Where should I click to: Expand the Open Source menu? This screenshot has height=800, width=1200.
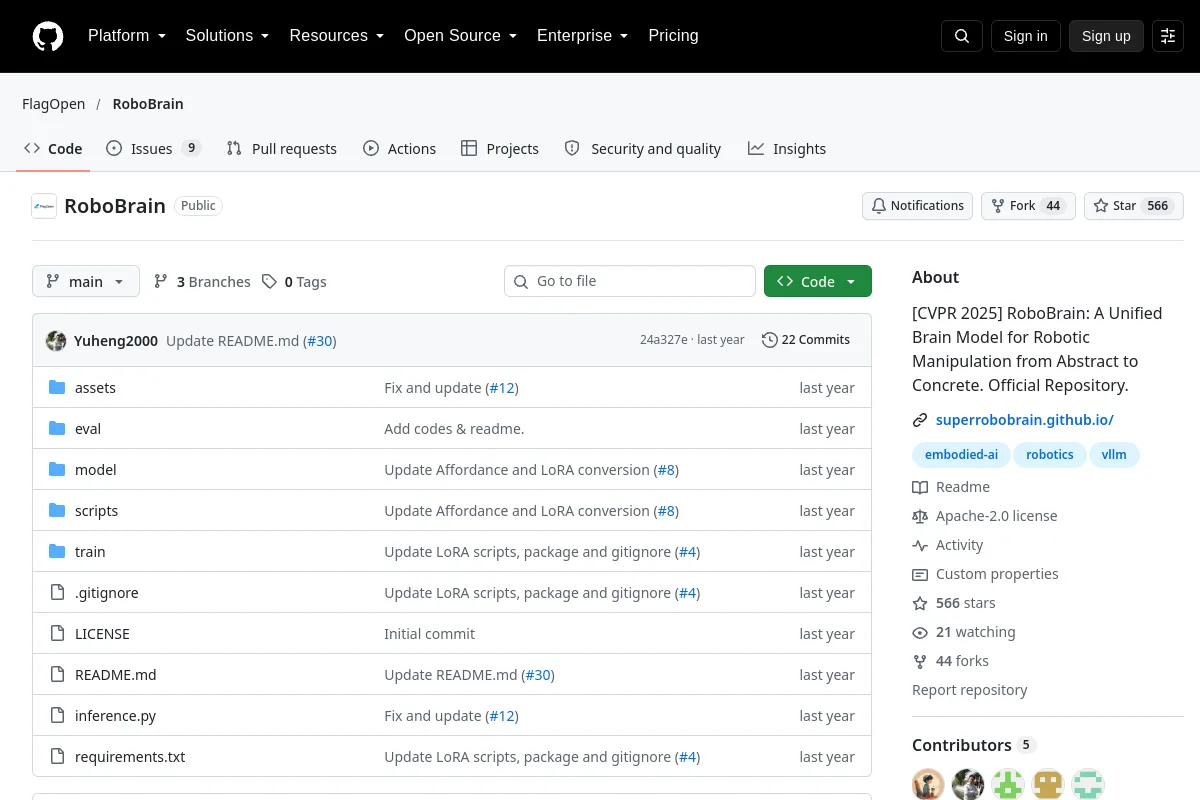[x=460, y=36]
